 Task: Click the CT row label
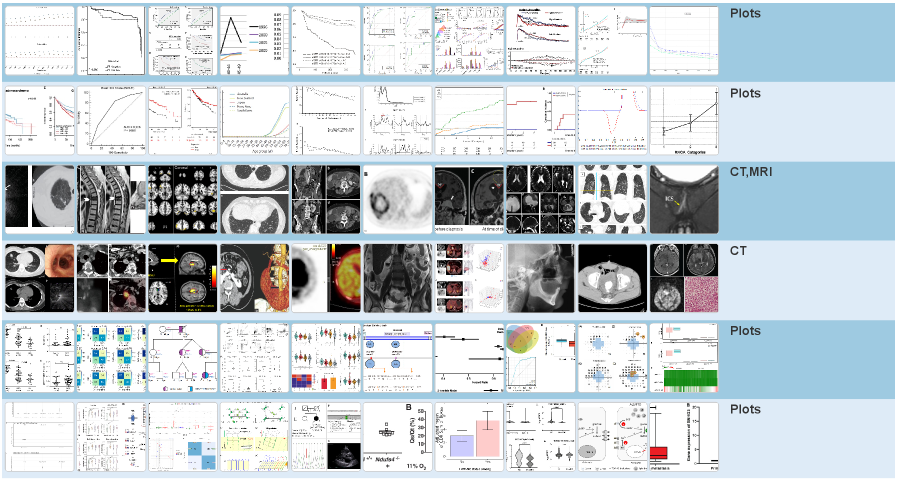click(739, 251)
